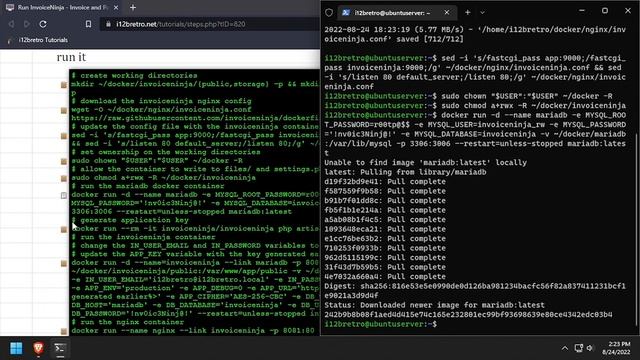This screenshot has height=360, width=640.
Task: Click the network icon in system tray
Action: 578,348
